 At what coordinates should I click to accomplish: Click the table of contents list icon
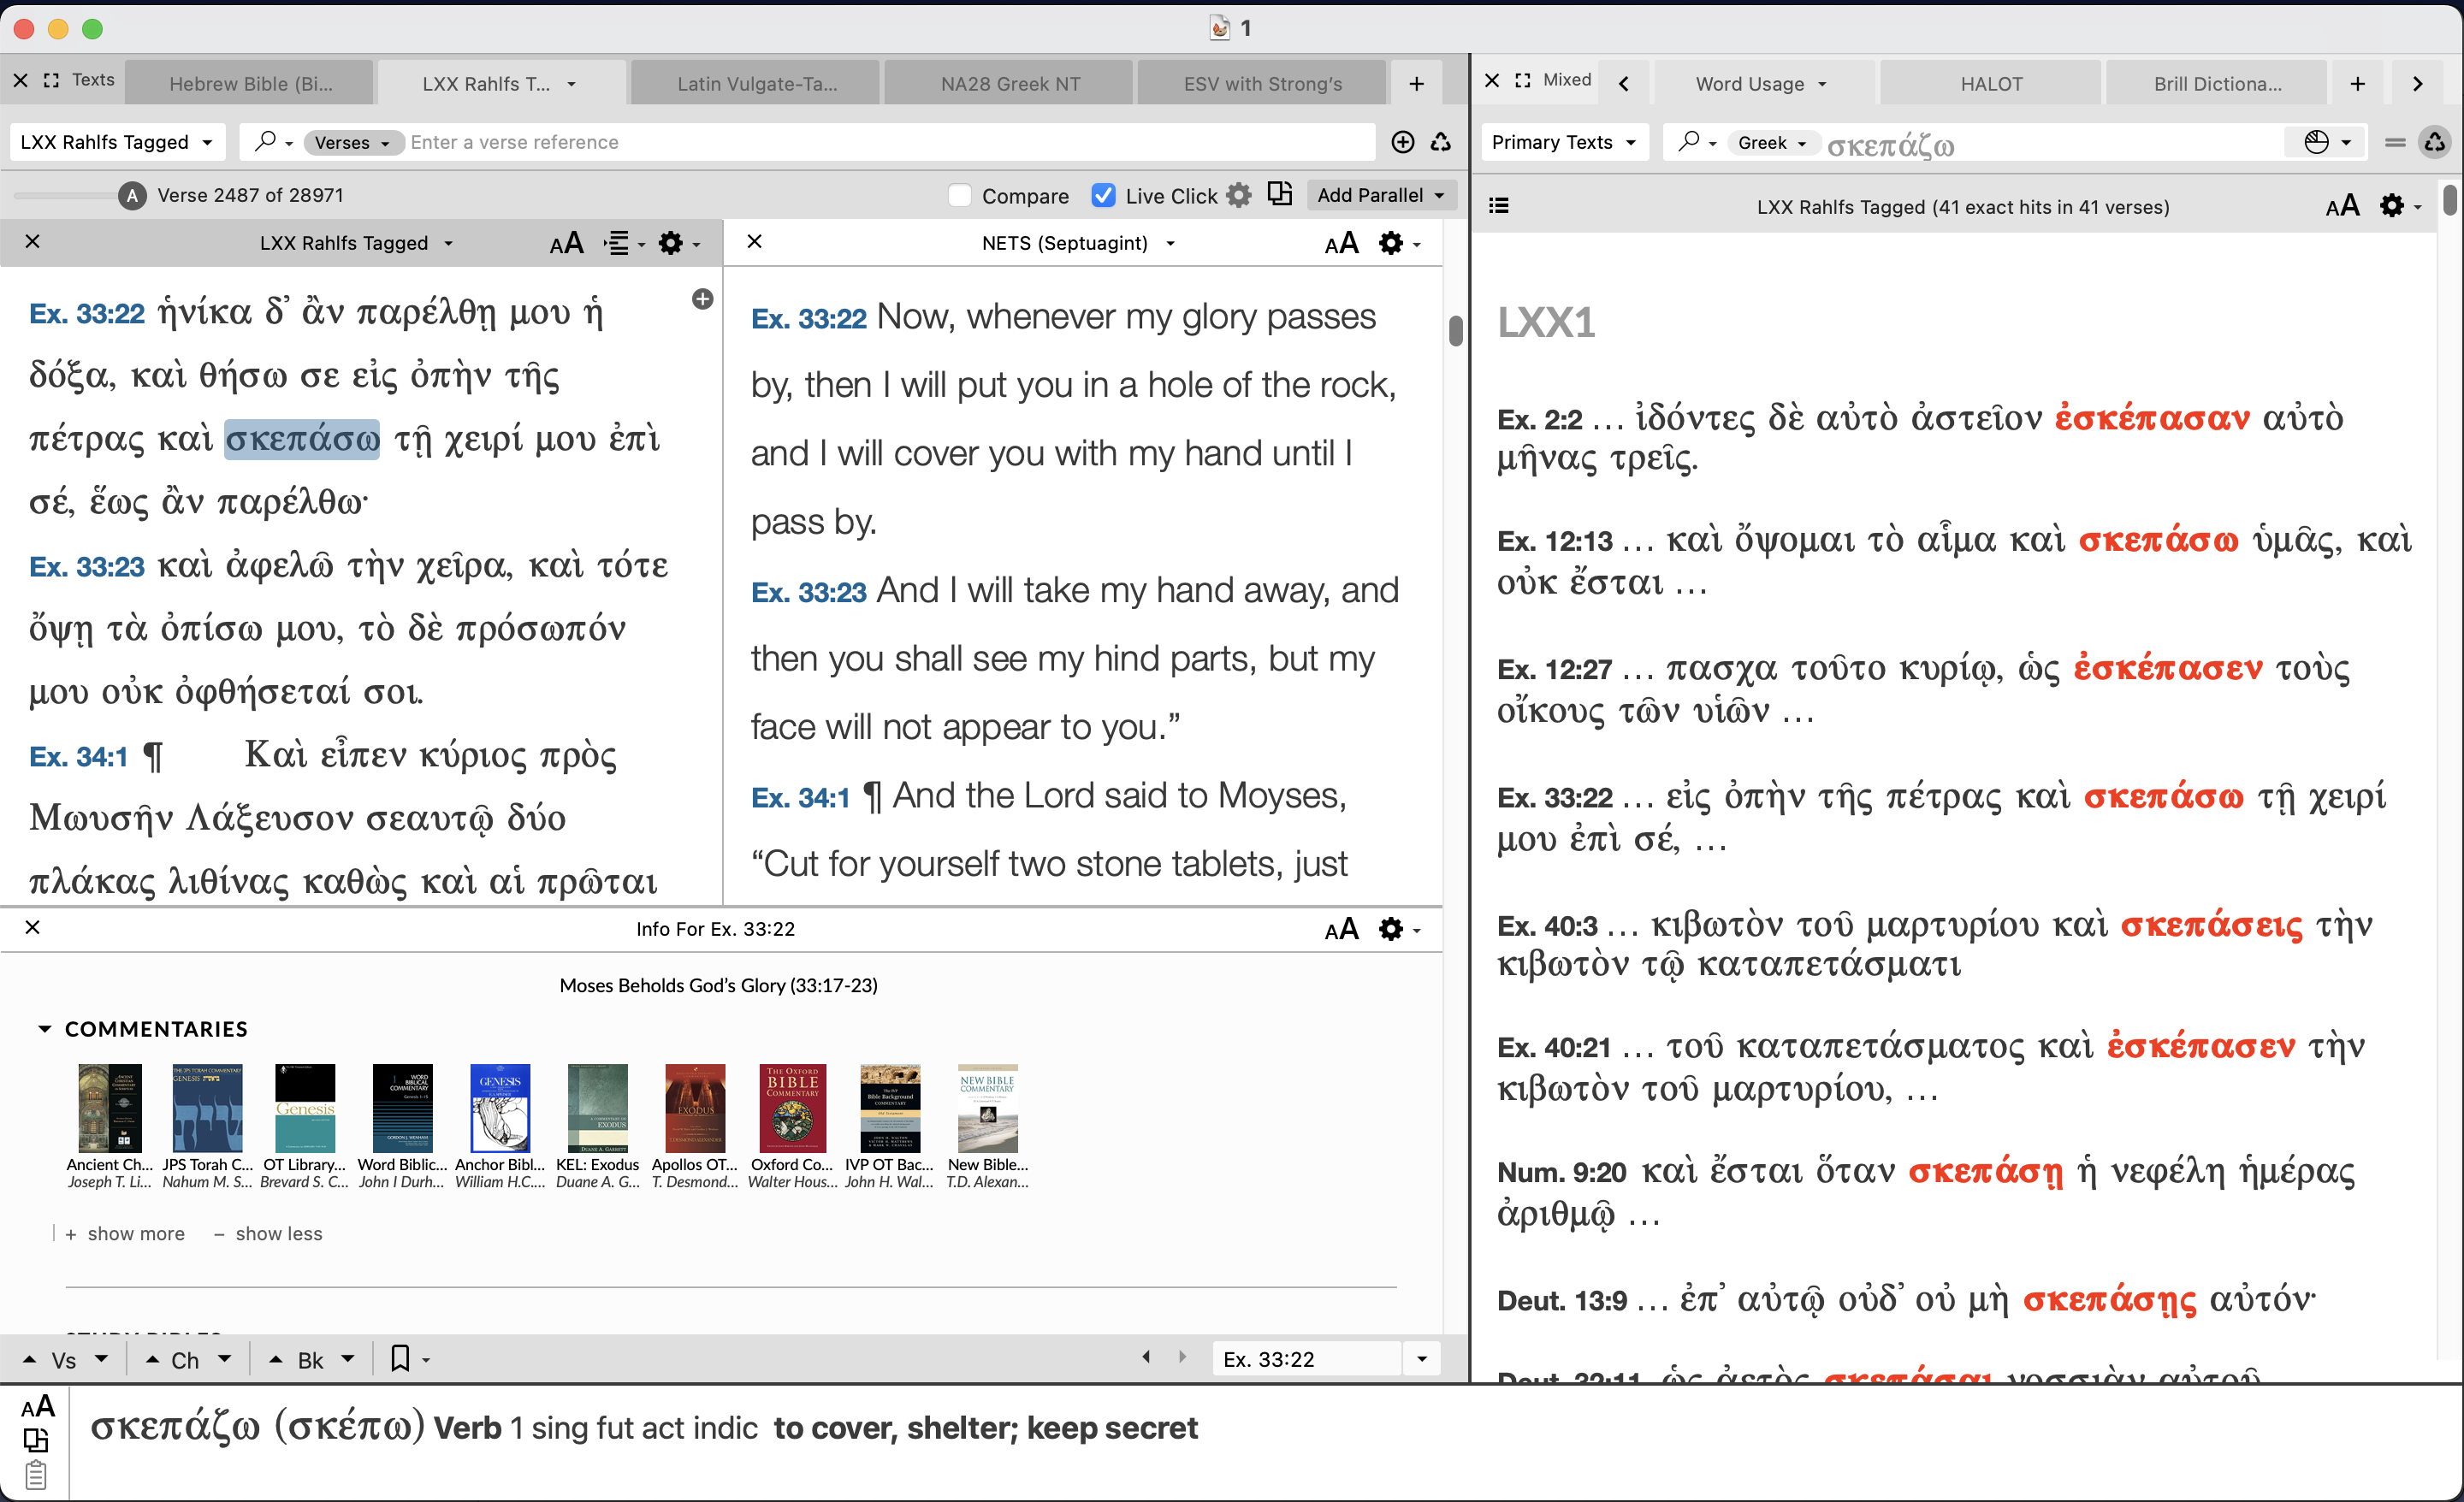[1498, 207]
